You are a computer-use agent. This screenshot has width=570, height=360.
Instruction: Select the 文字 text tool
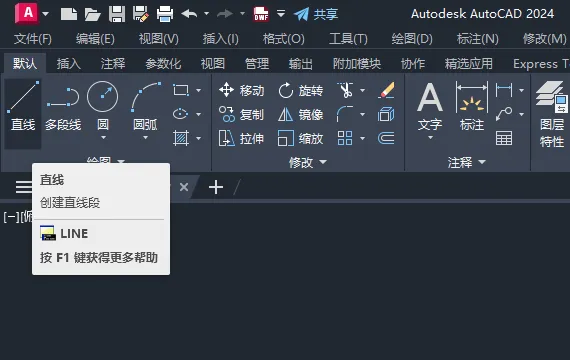(430, 106)
